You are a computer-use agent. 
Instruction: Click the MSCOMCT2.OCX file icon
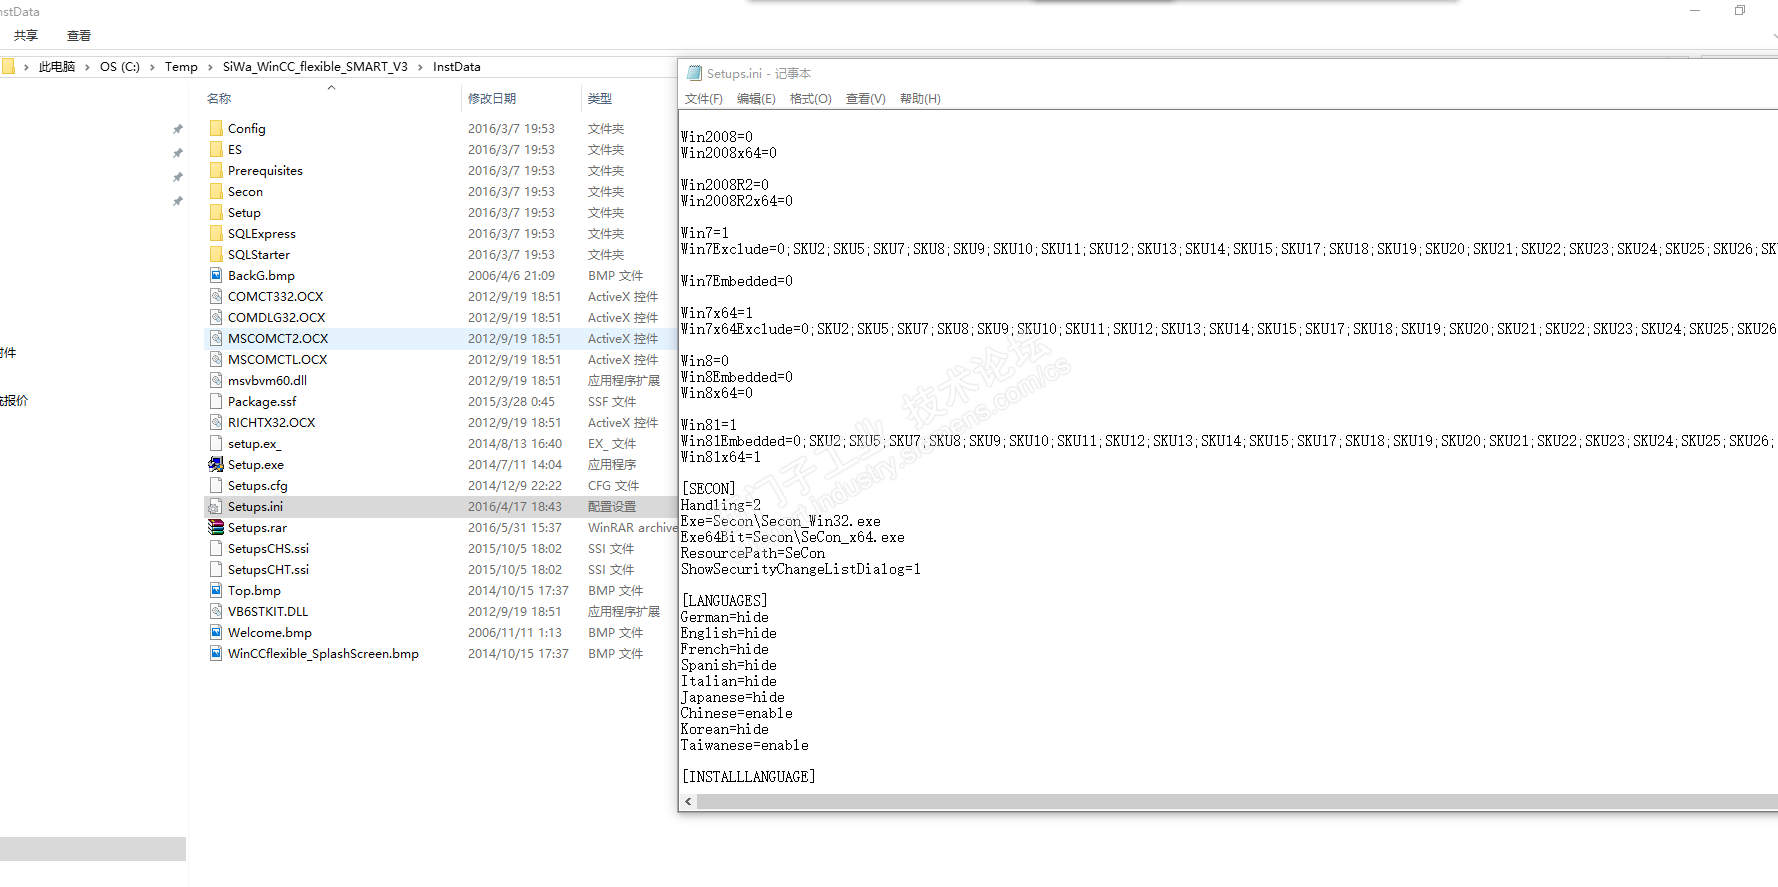(216, 338)
